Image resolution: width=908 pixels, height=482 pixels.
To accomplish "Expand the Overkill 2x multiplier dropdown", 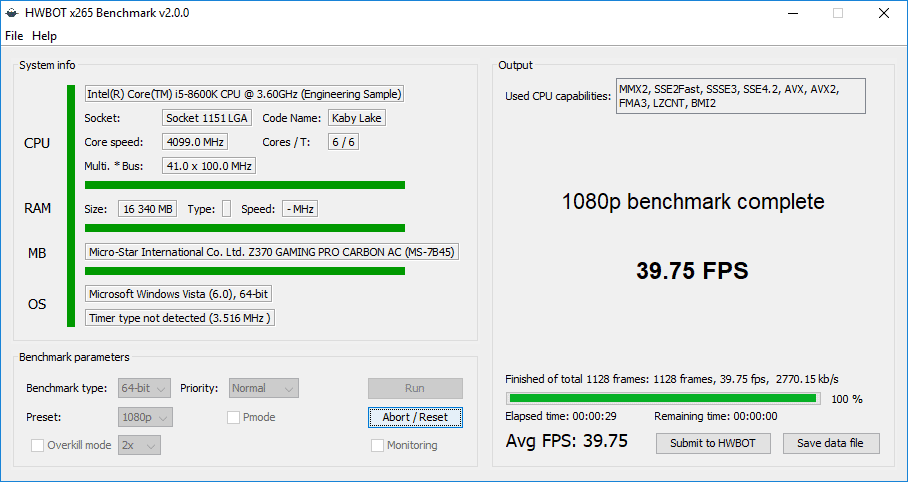I will [140, 446].
